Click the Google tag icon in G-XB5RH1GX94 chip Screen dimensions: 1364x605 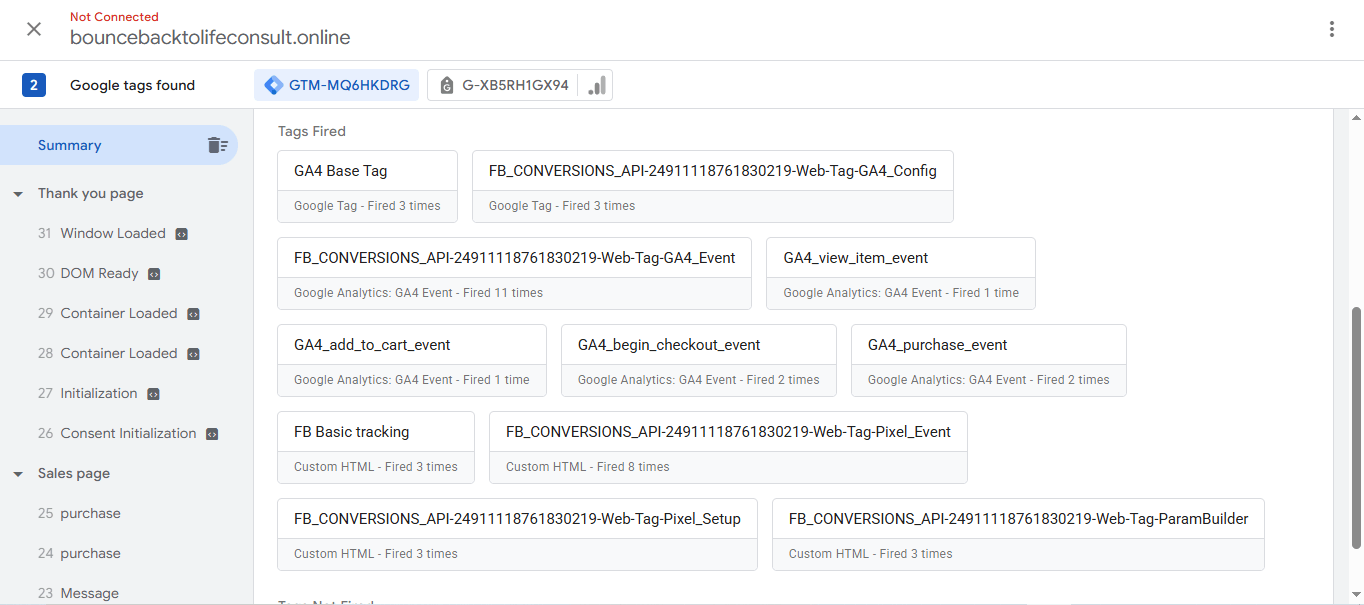pos(446,86)
